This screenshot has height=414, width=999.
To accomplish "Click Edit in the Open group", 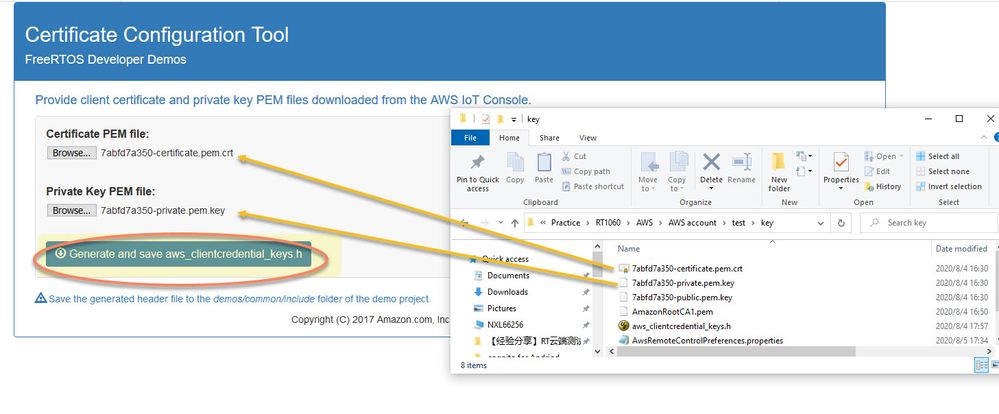I will click(x=877, y=171).
